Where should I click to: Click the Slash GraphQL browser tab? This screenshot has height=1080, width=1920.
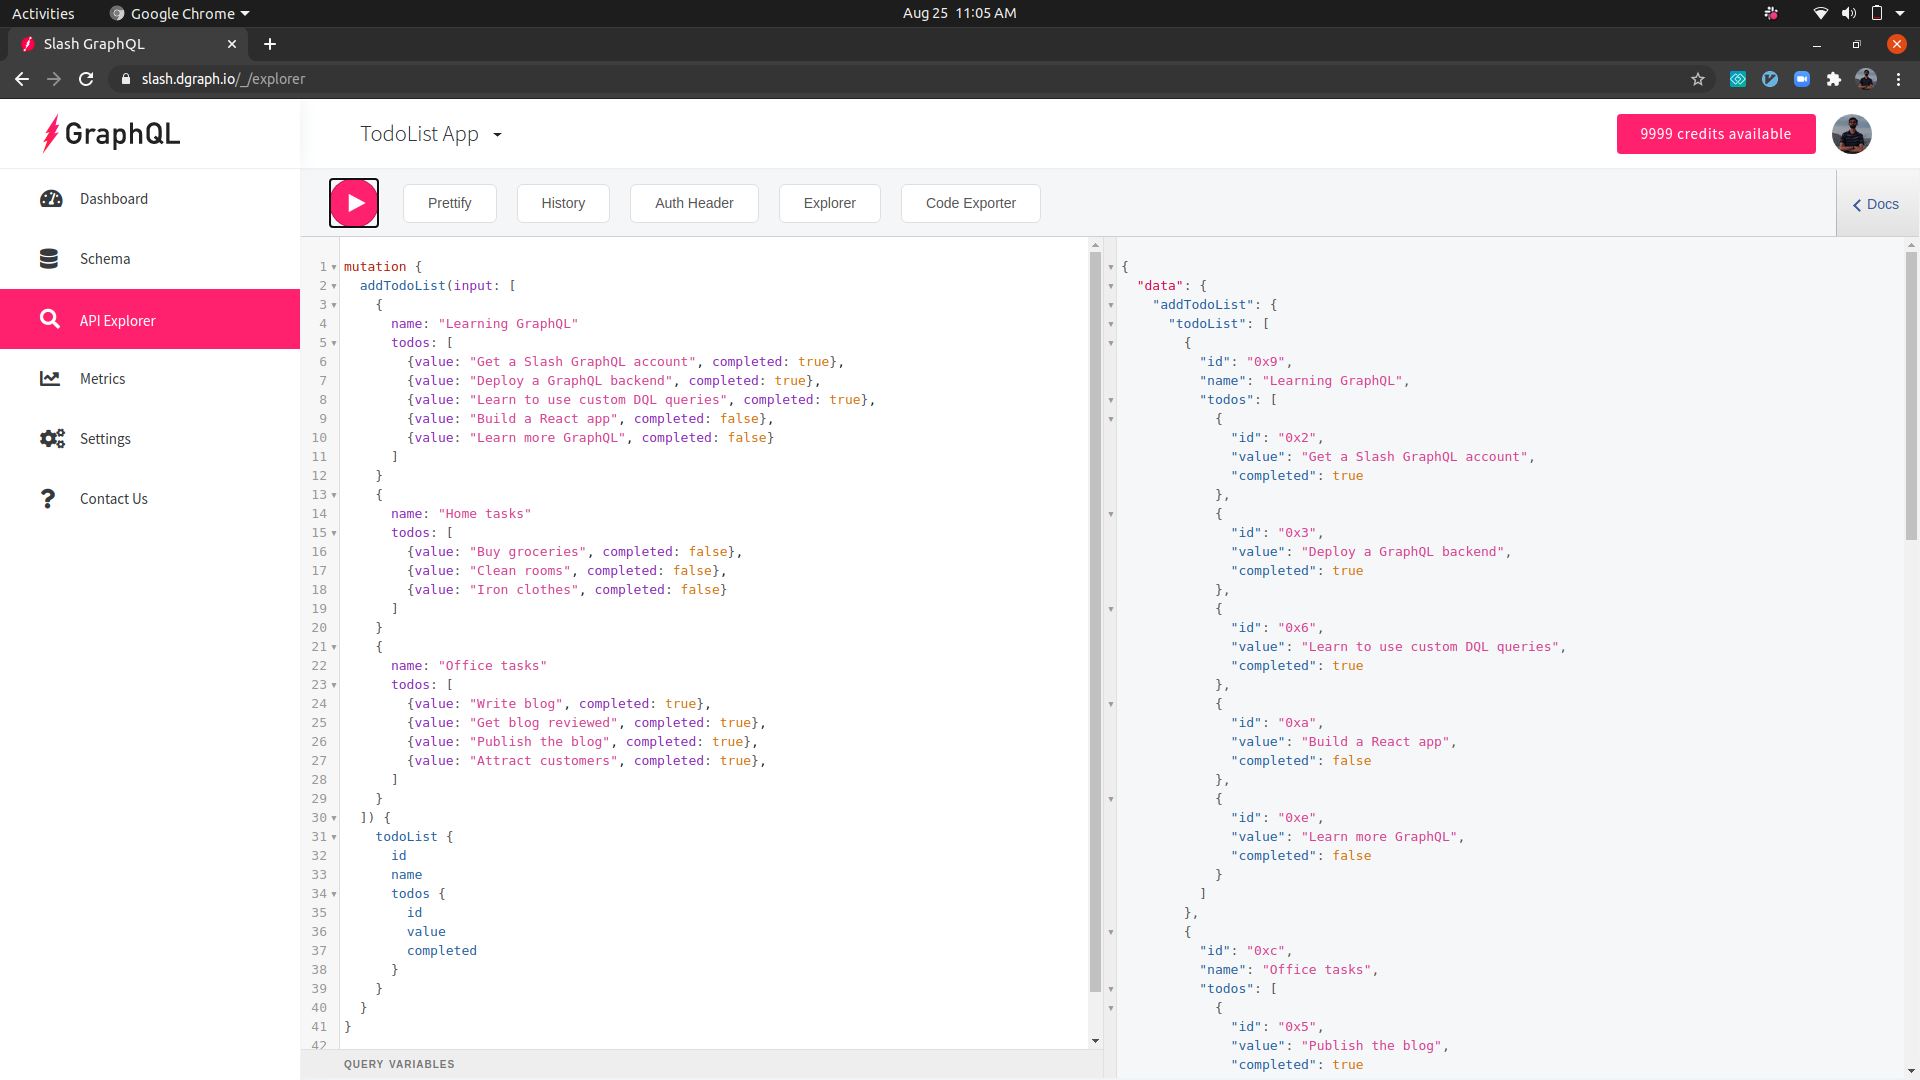pyautogui.click(x=130, y=44)
